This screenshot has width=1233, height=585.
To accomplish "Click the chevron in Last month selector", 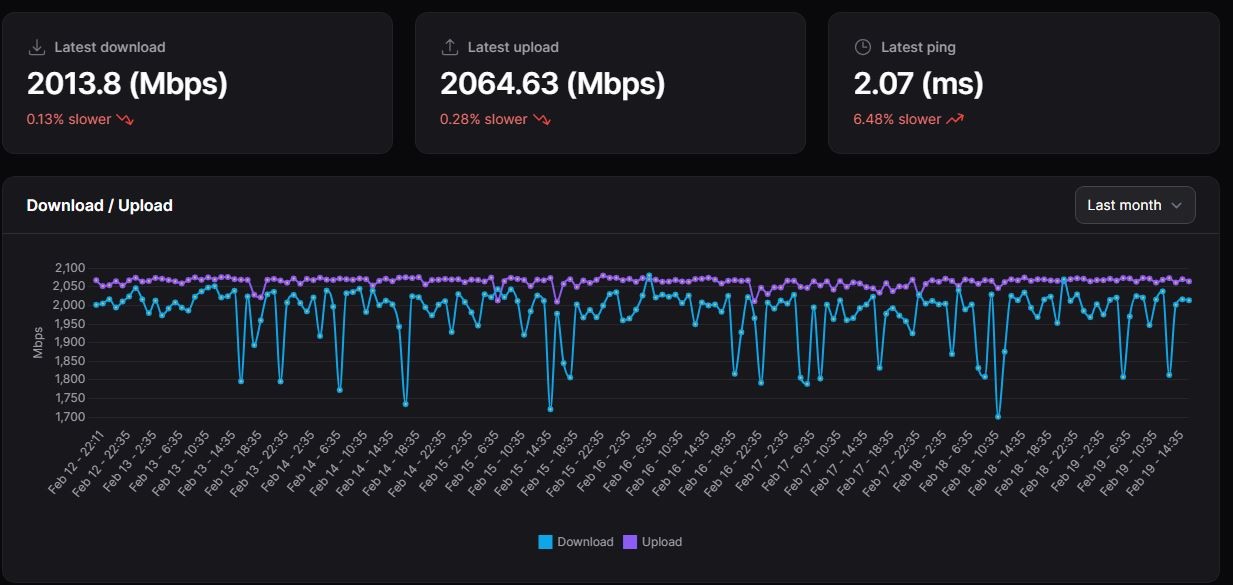I will click(x=1176, y=205).
